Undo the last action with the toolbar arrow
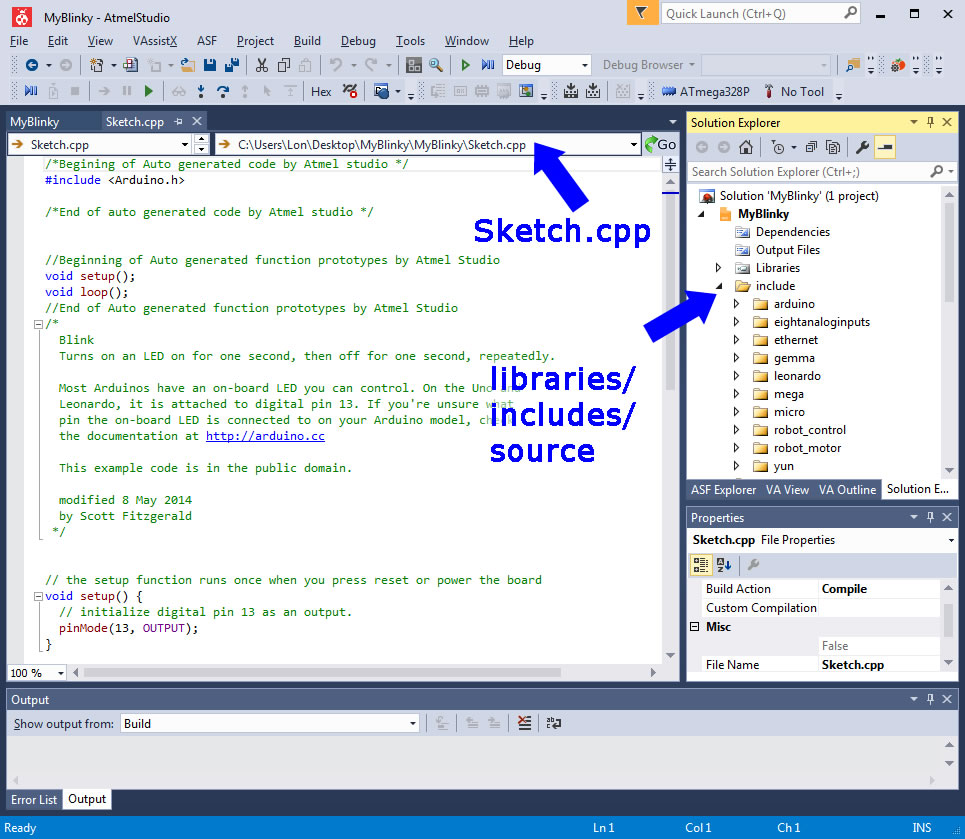Image resolution: width=965 pixels, height=839 pixels. click(335, 65)
